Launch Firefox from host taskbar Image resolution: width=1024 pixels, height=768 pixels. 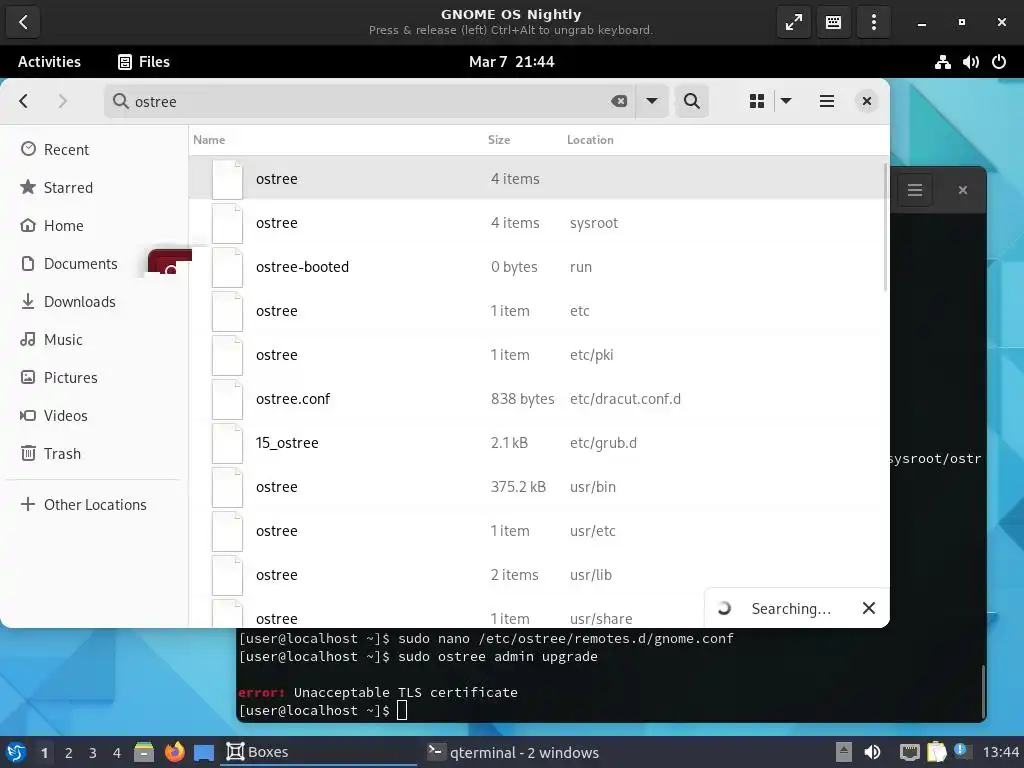[174, 752]
